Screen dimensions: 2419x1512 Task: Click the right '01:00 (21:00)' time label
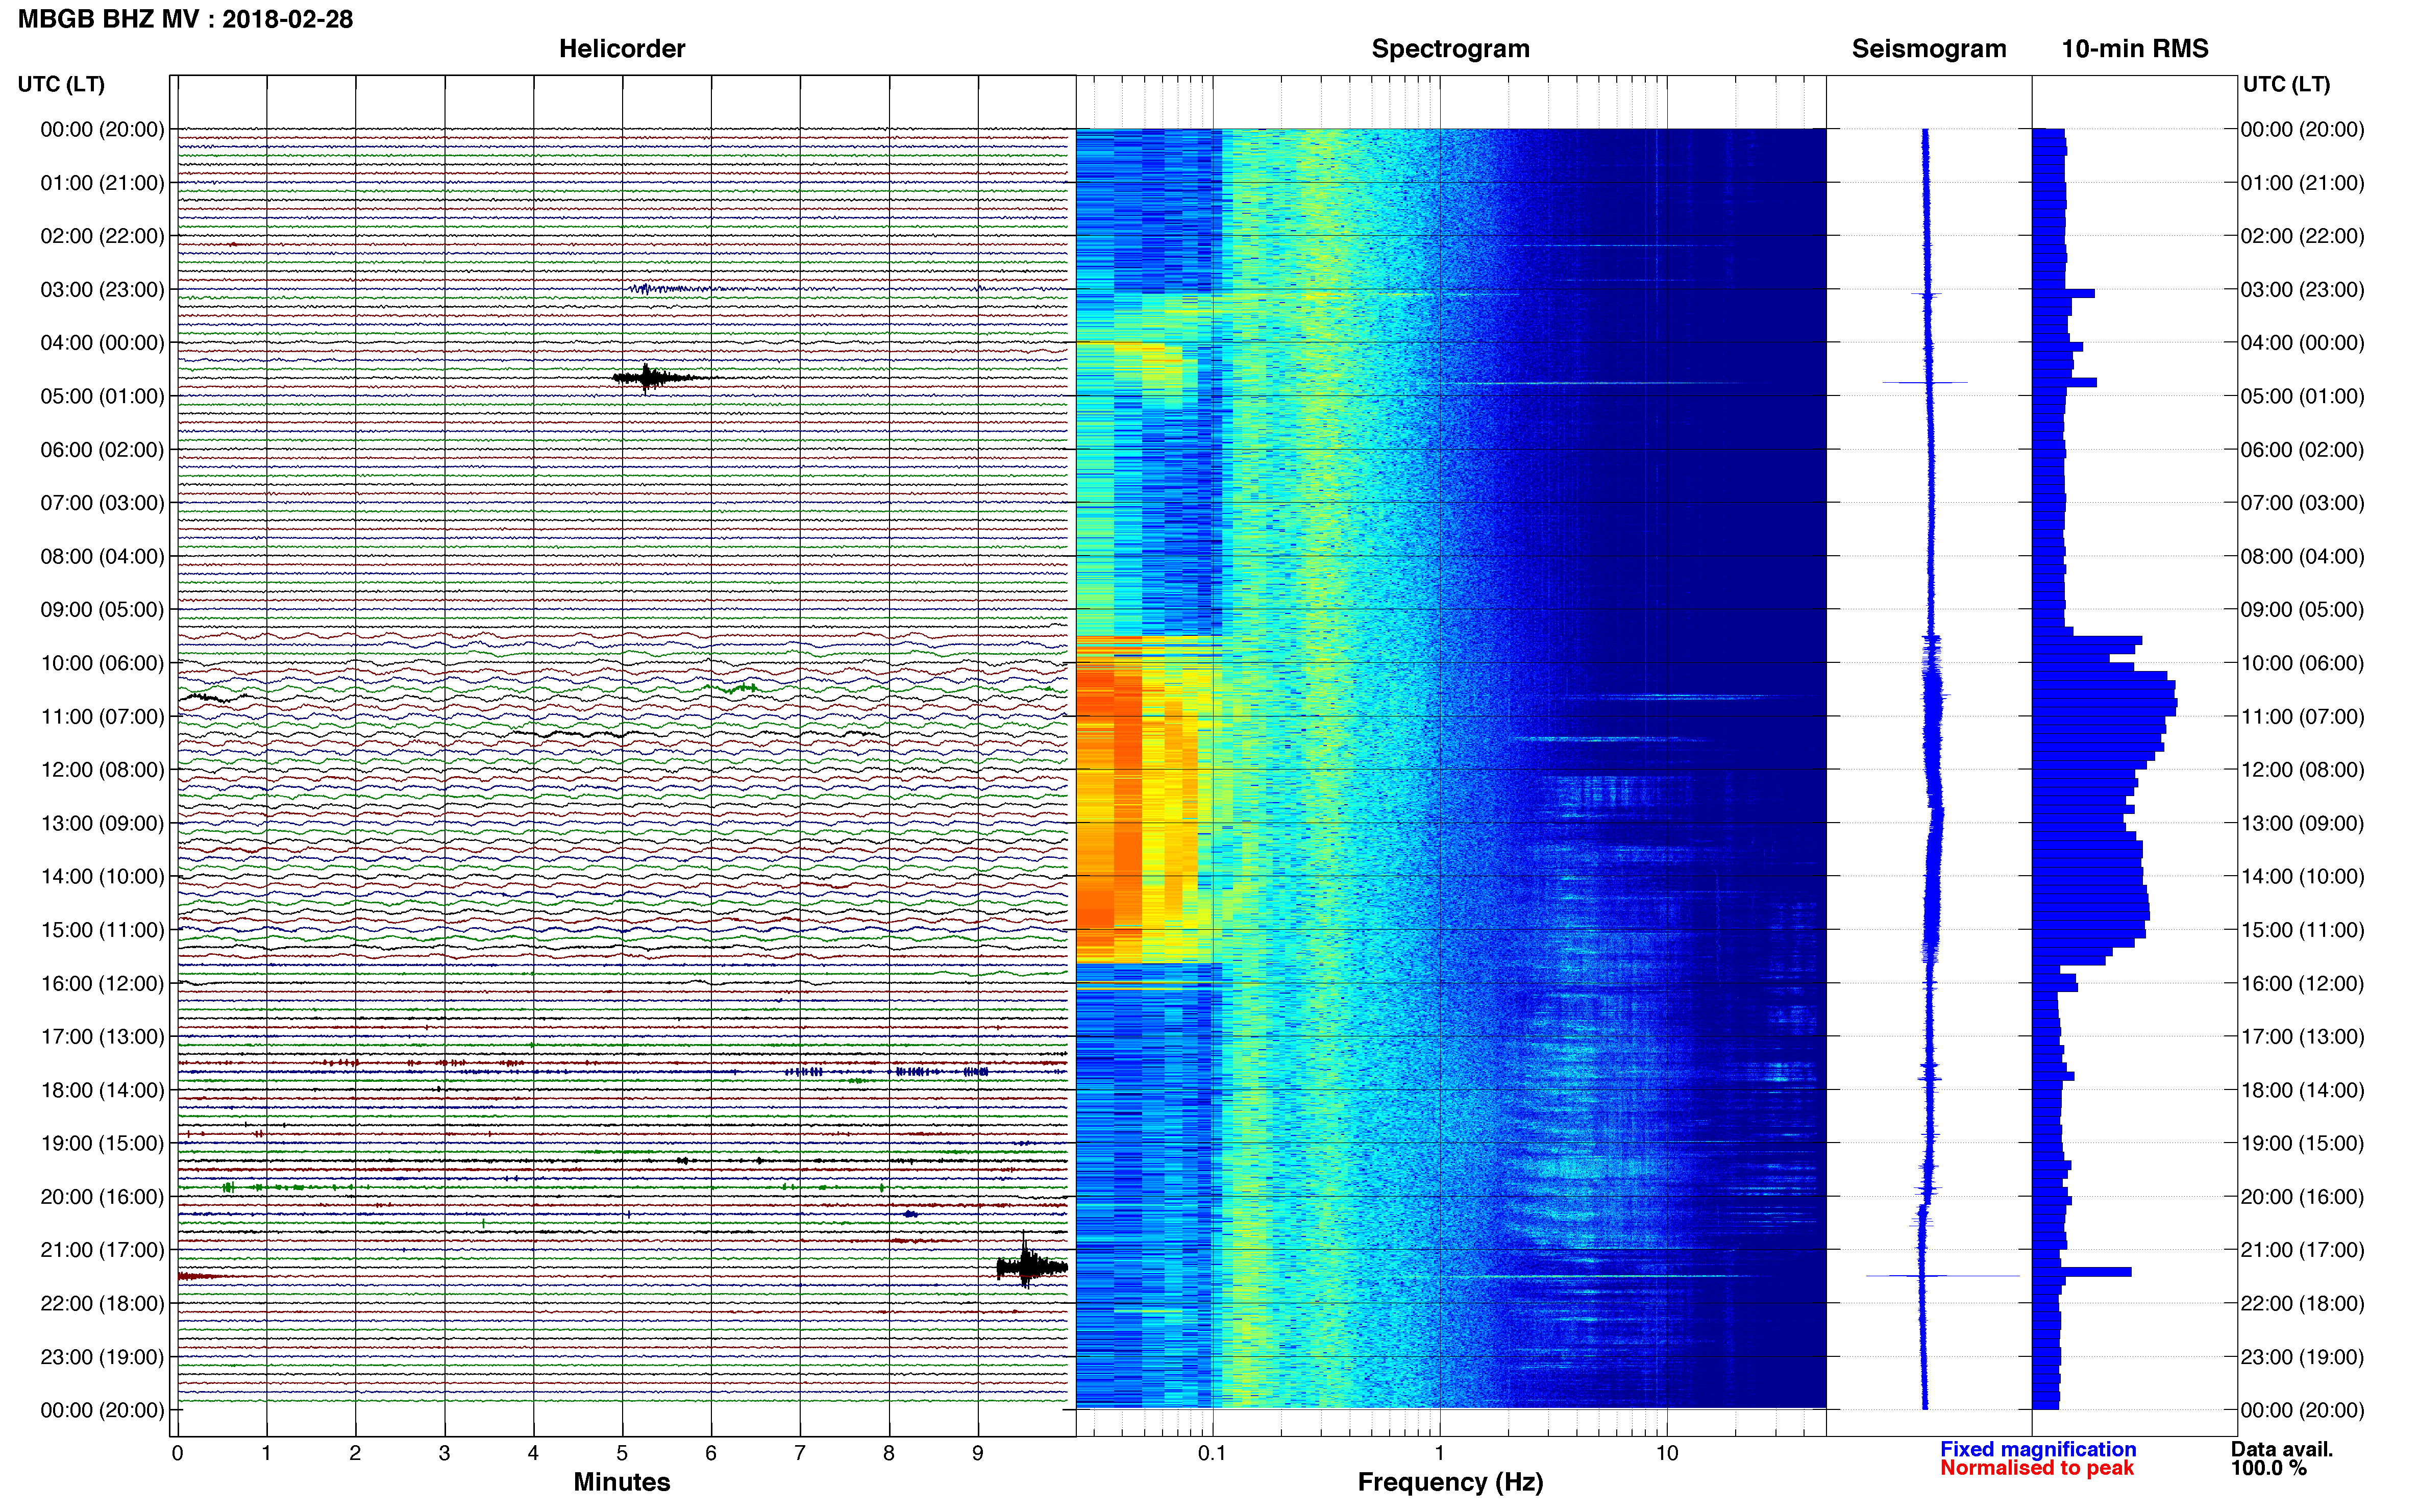(2302, 183)
